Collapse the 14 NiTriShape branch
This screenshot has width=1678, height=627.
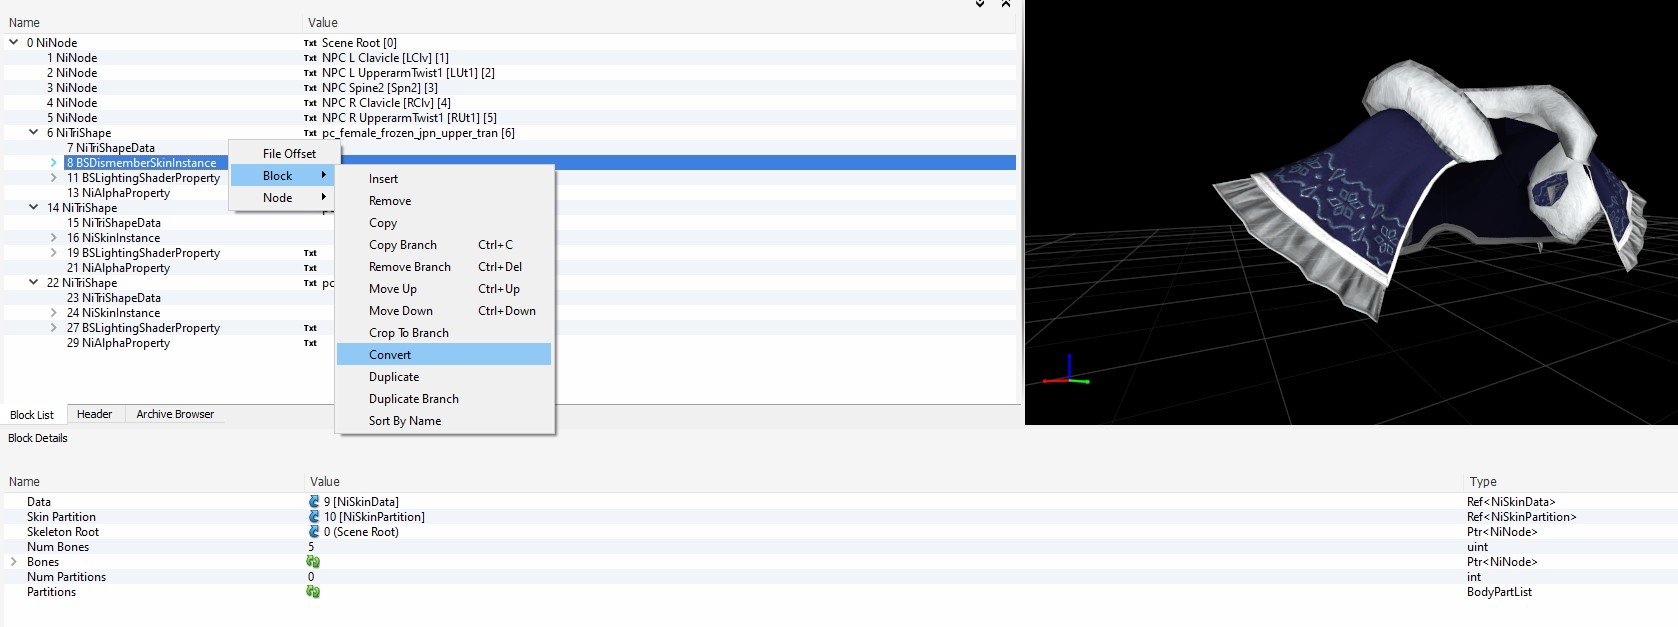coord(34,208)
